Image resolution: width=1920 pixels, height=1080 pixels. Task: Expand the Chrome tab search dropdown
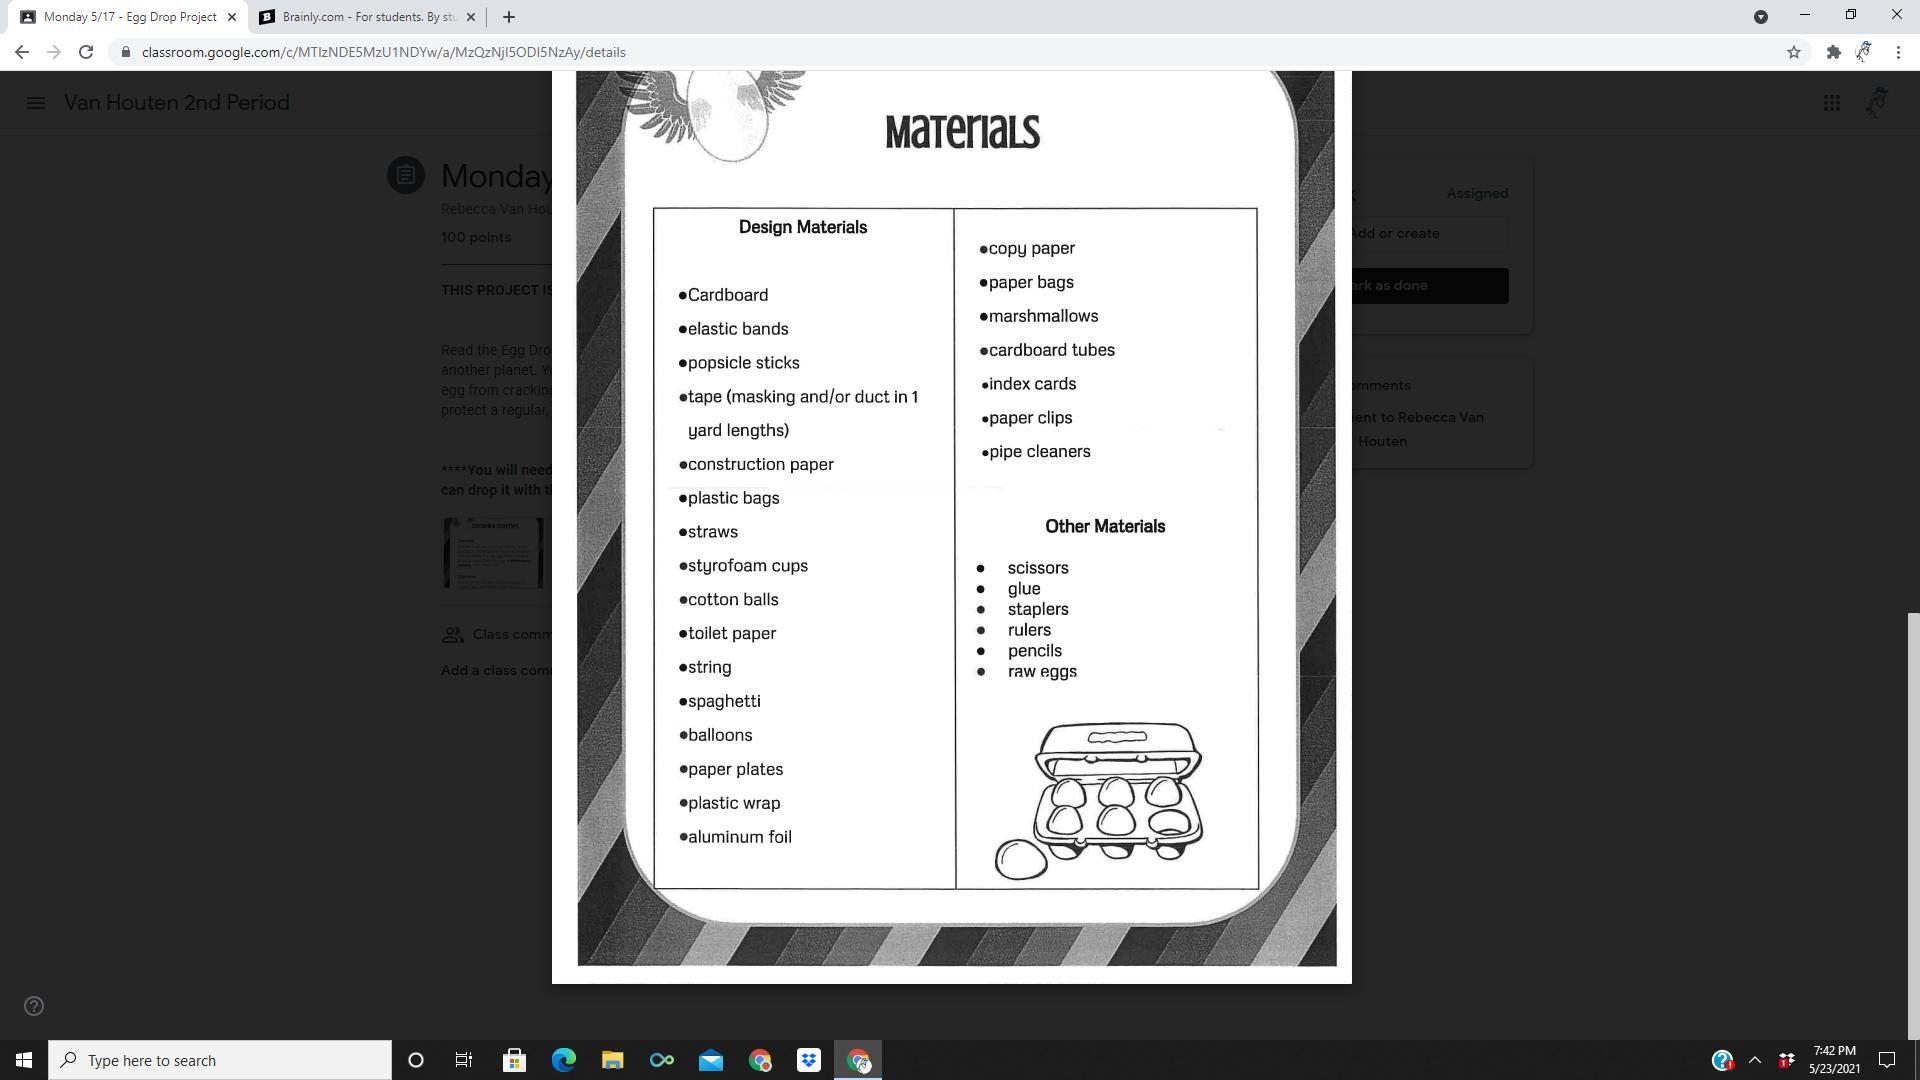(1760, 16)
